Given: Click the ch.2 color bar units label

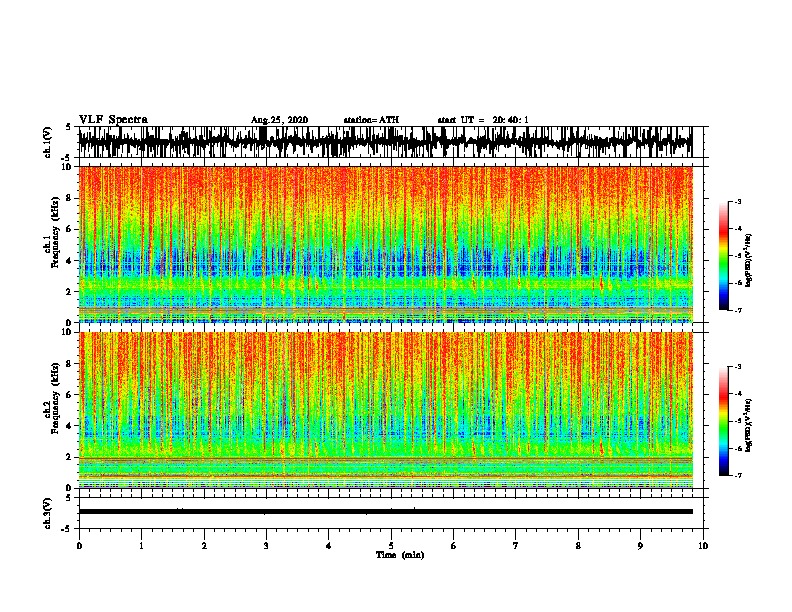Looking at the screenshot, I should [x=749, y=425].
